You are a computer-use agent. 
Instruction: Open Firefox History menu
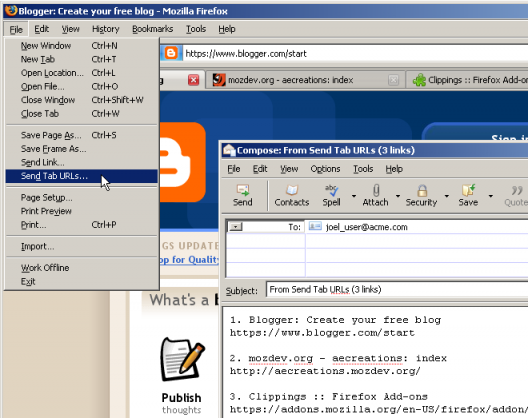tap(106, 29)
